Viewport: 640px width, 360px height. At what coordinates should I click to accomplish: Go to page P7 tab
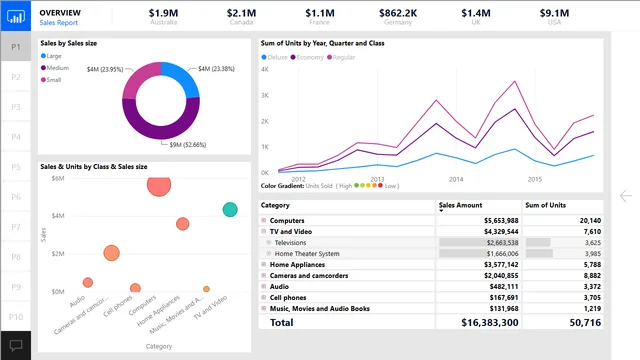tap(16, 227)
